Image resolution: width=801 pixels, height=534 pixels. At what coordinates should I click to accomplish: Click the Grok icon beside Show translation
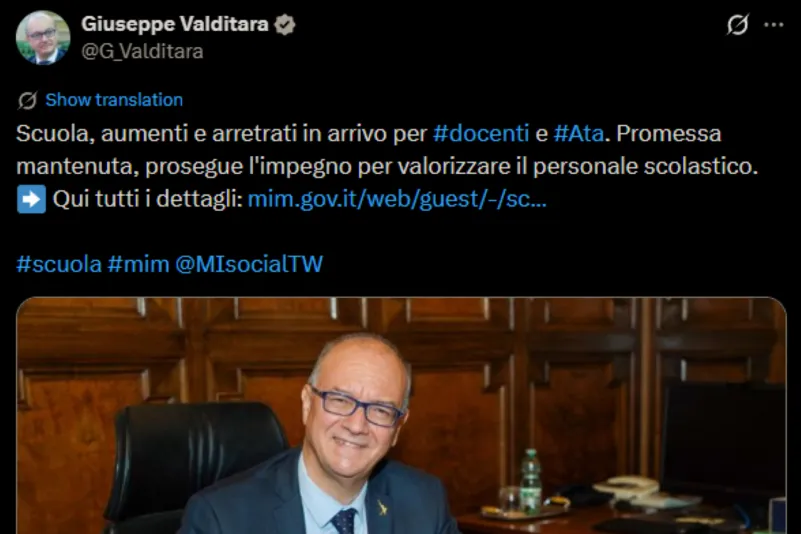(27, 100)
